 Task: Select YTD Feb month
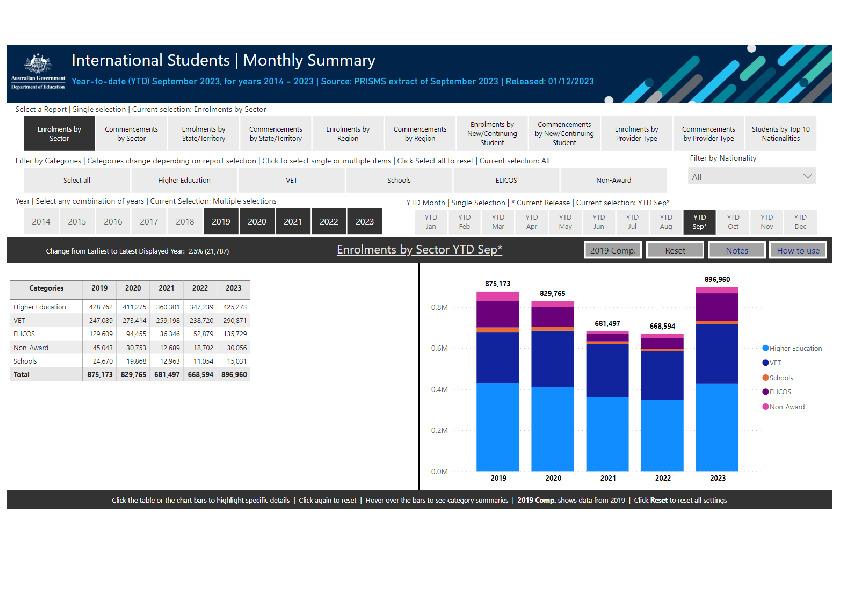pyautogui.click(x=464, y=222)
